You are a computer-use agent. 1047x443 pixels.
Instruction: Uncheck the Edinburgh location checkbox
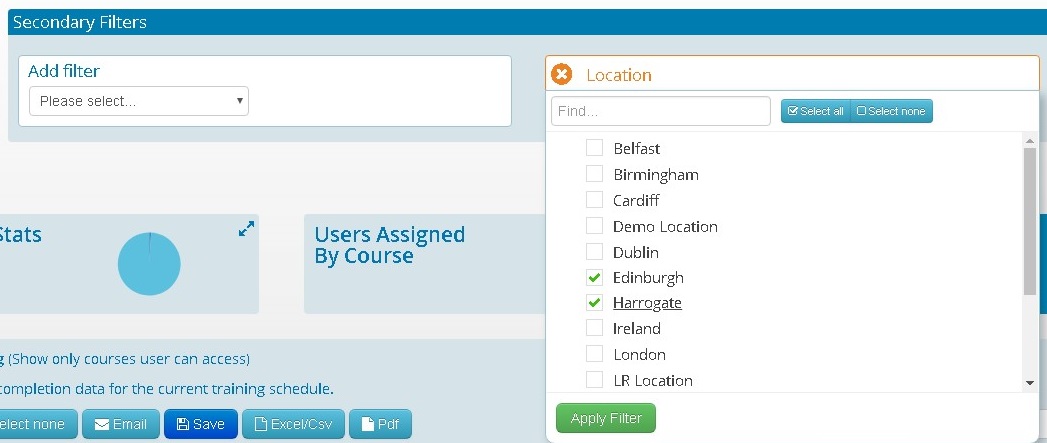click(594, 277)
